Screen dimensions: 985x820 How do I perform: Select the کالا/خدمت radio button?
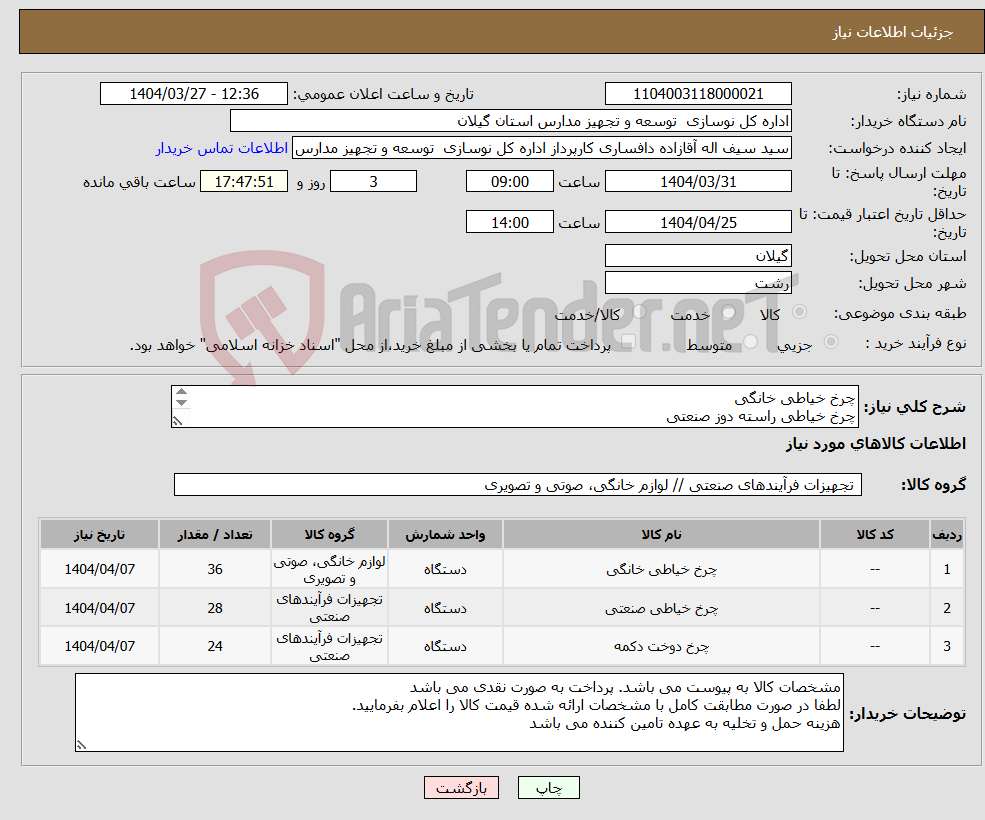coord(639,312)
